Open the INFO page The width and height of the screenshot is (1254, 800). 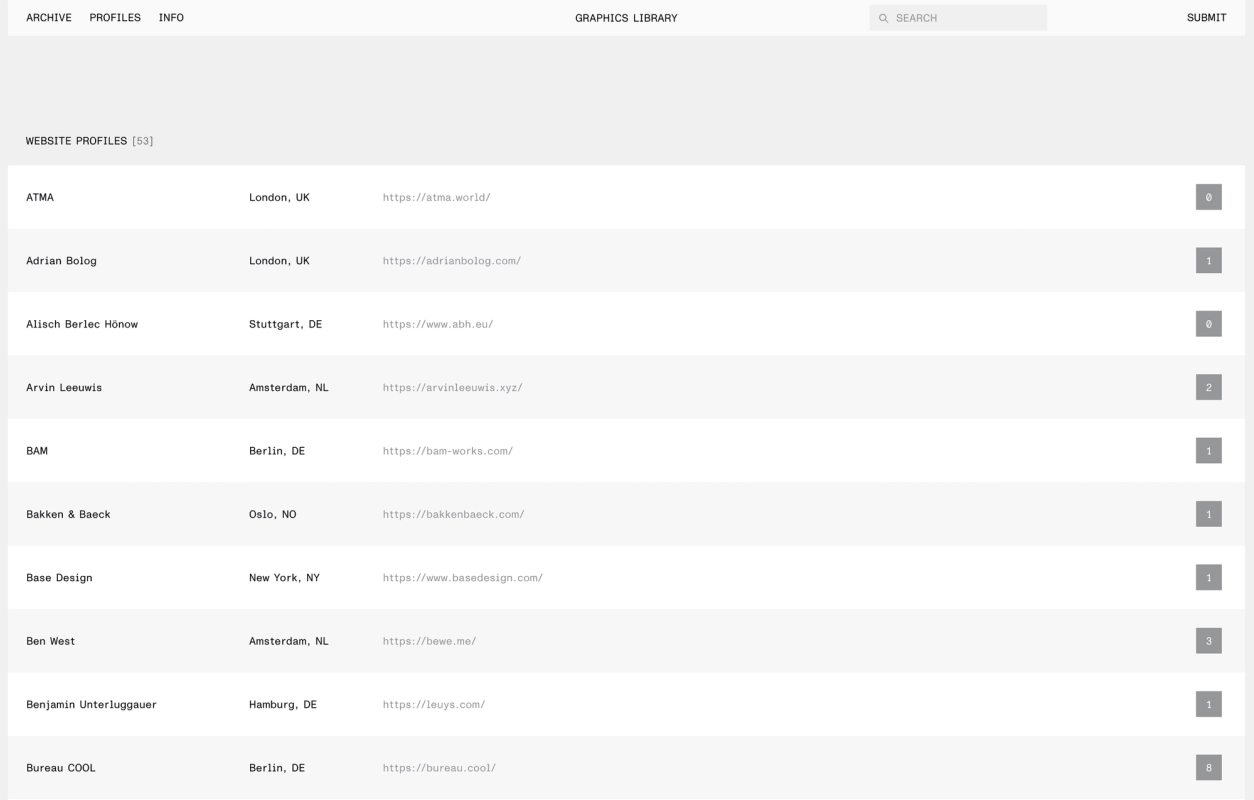pos(171,18)
